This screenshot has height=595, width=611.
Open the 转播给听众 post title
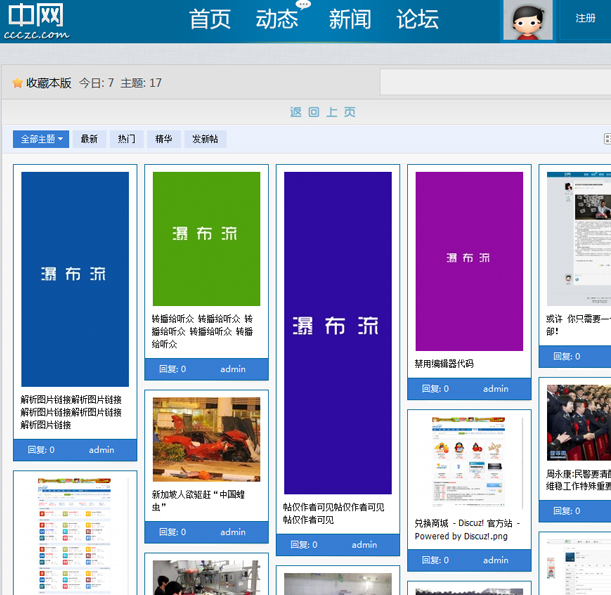[202, 332]
